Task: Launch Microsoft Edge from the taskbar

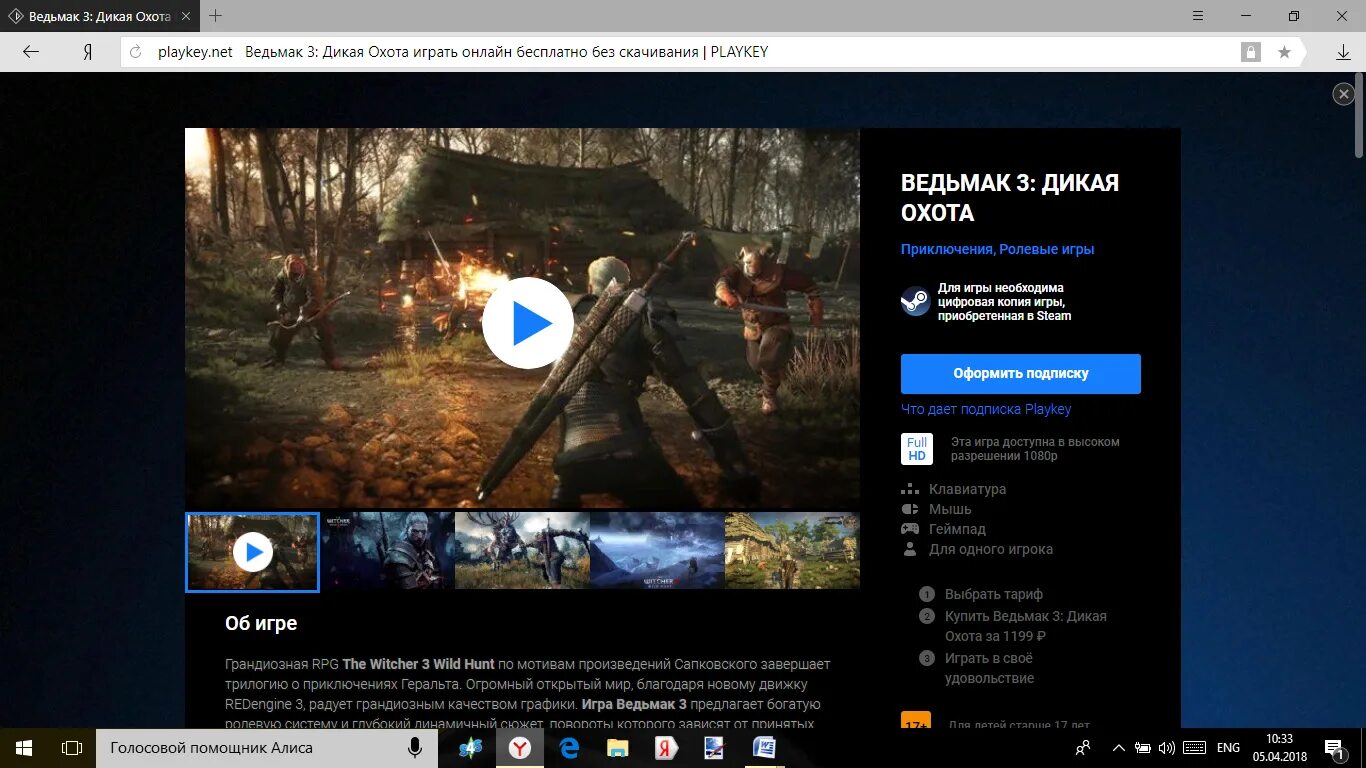Action: [x=569, y=748]
